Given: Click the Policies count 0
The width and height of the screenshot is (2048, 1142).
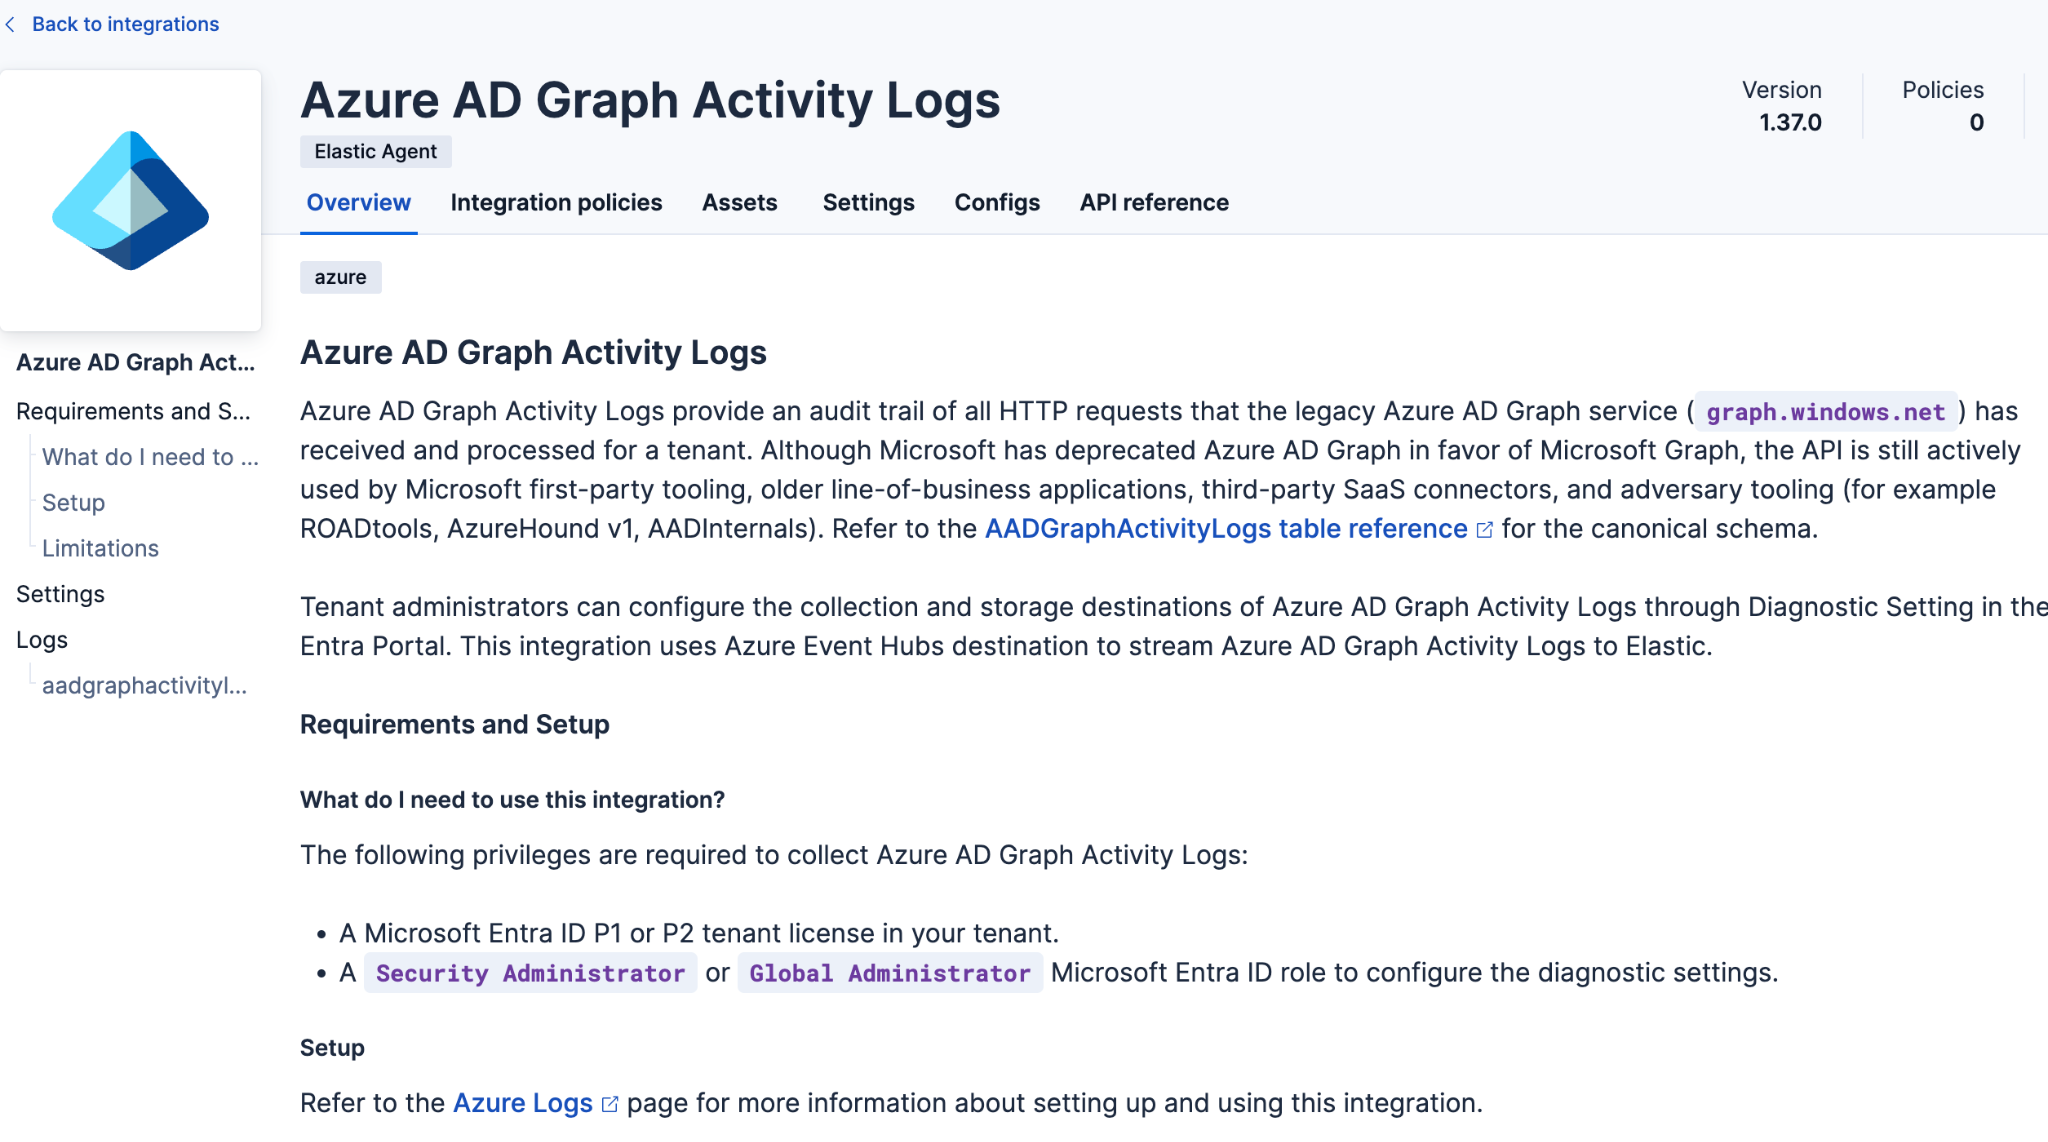Looking at the screenshot, I should [1976, 123].
